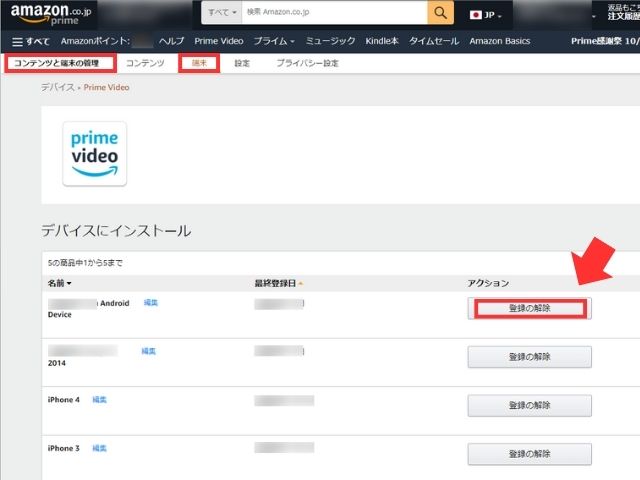The height and width of the screenshot is (480, 640).
Task: Click Prime Video breadcrumb text
Action: coord(107,87)
